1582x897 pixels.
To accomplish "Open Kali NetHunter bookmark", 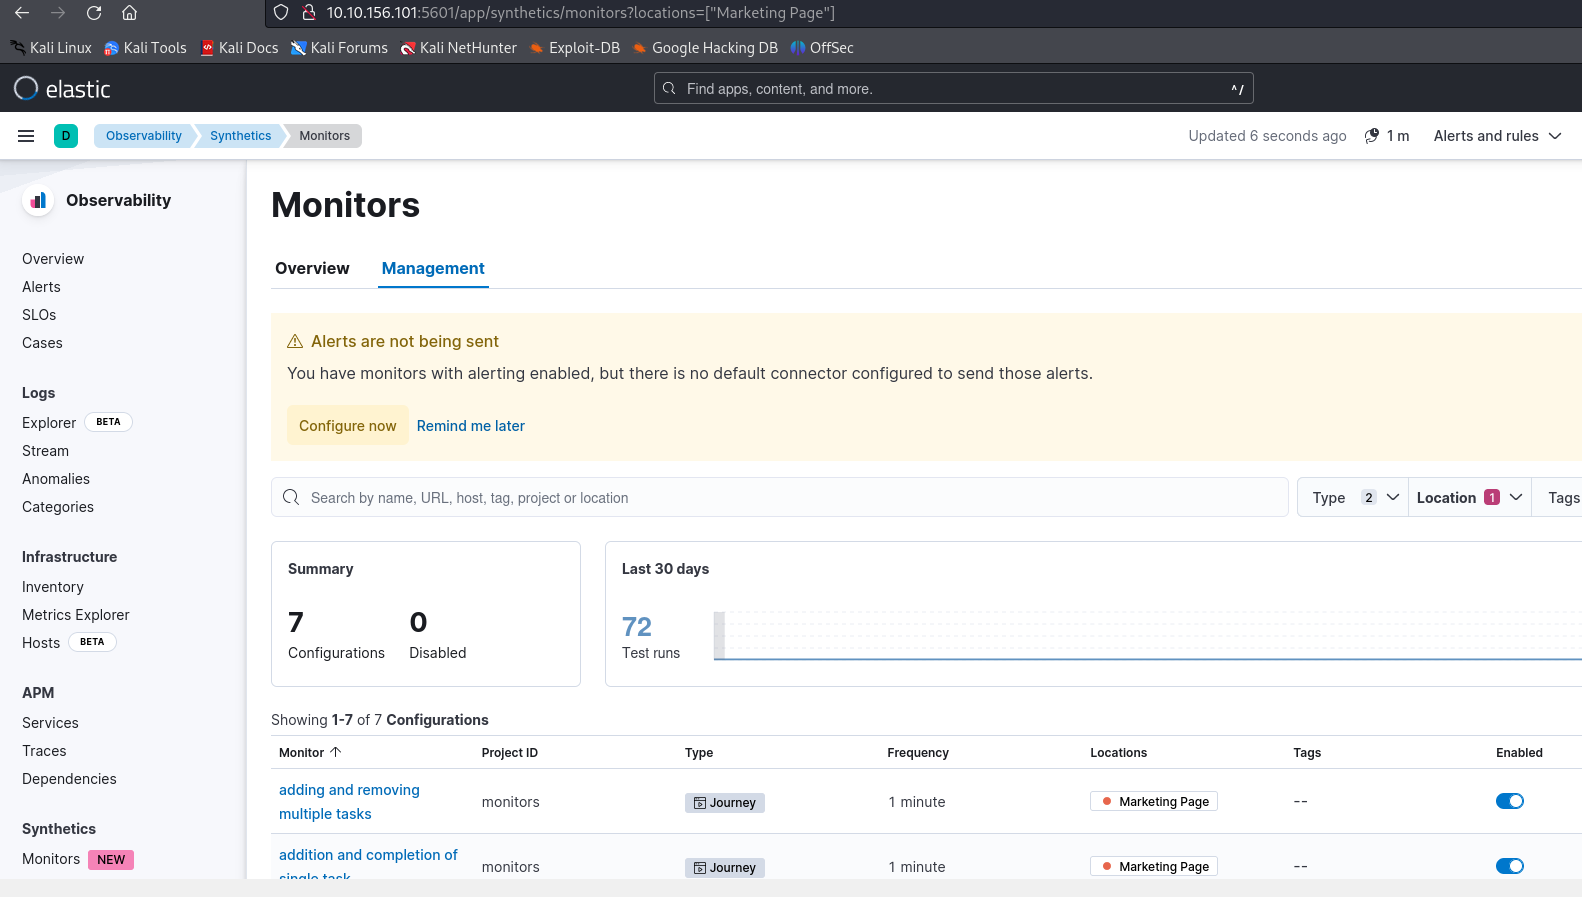I will [x=458, y=48].
